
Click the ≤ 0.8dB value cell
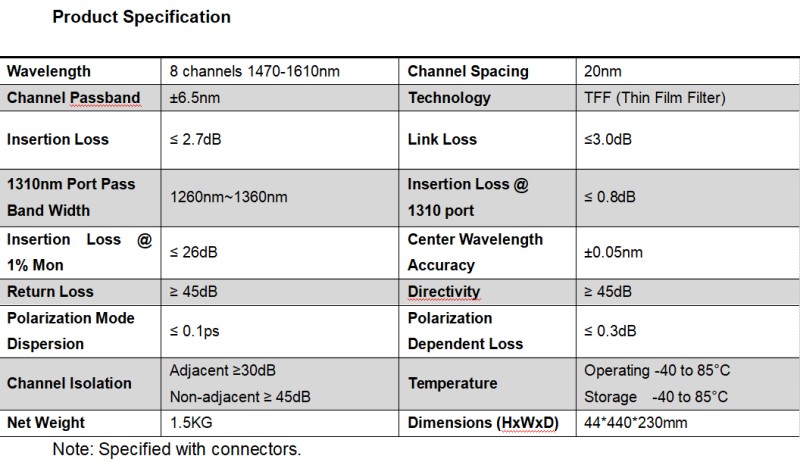[610, 197]
